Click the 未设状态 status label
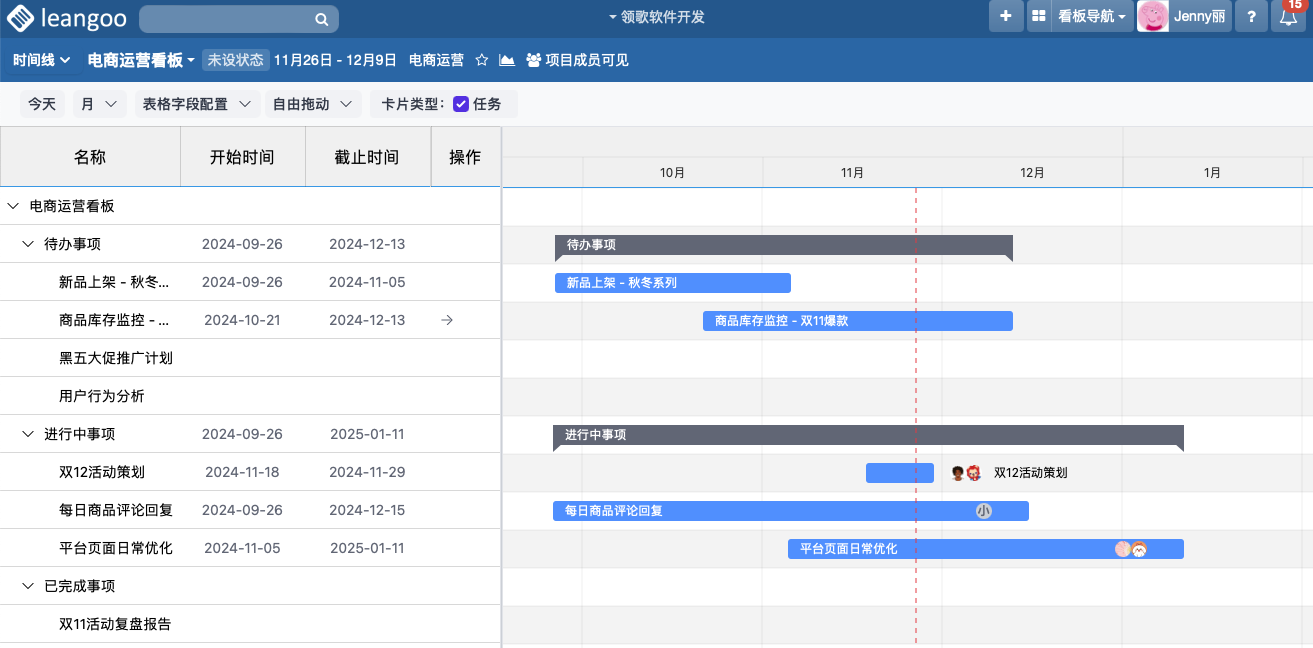 (236, 60)
